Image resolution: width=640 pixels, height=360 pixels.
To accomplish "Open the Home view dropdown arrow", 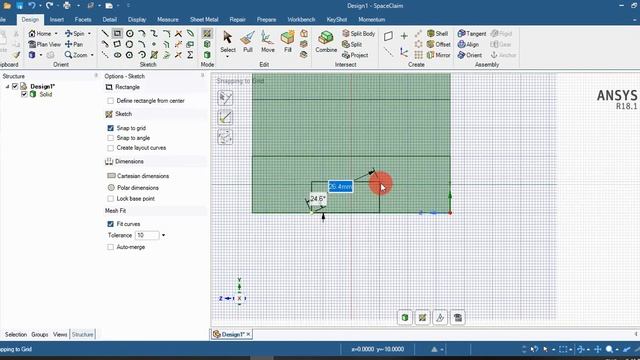I will [x=56, y=33].
